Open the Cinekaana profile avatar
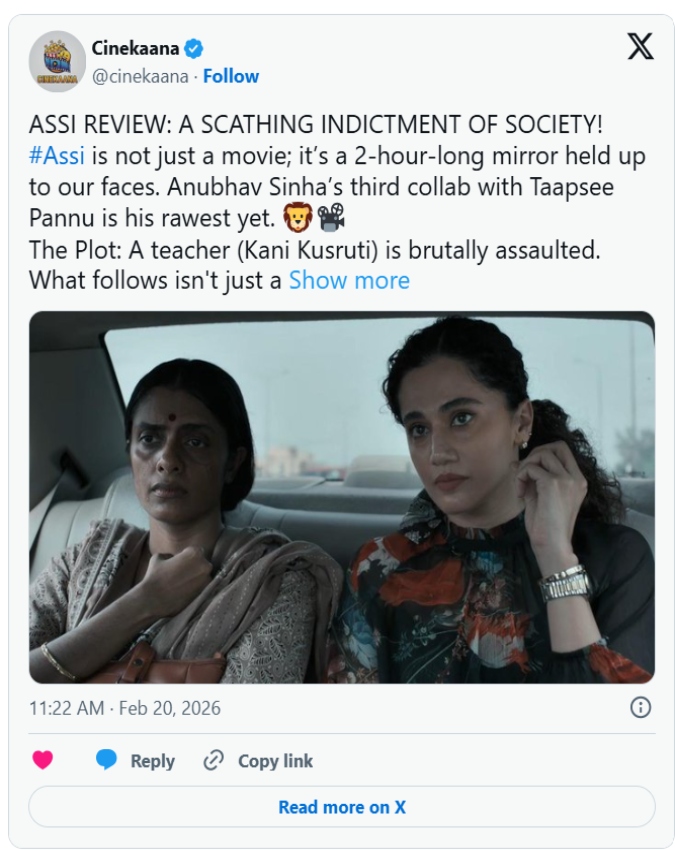The width and height of the screenshot is (675, 850). (57, 60)
